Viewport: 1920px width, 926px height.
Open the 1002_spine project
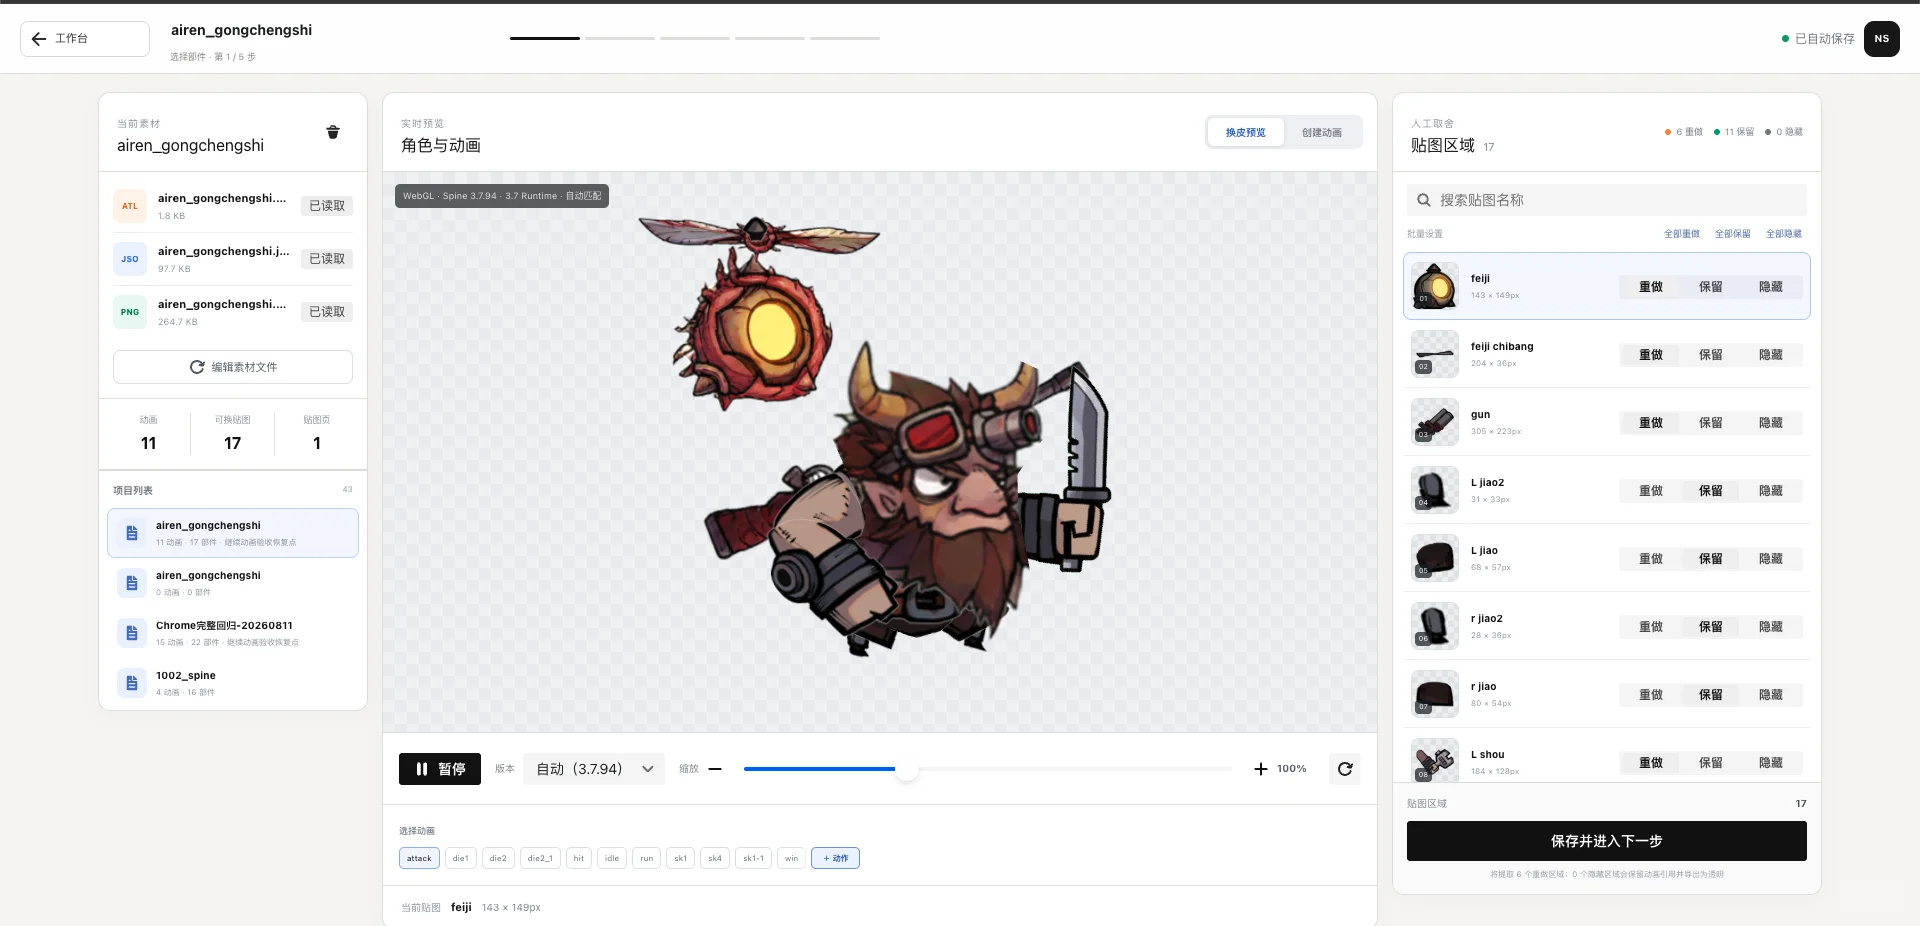(x=233, y=683)
